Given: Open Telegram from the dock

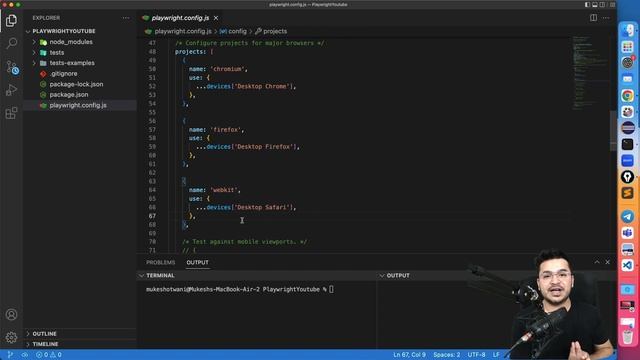Looking at the screenshot, I should pyautogui.click(x=628, y=216).
